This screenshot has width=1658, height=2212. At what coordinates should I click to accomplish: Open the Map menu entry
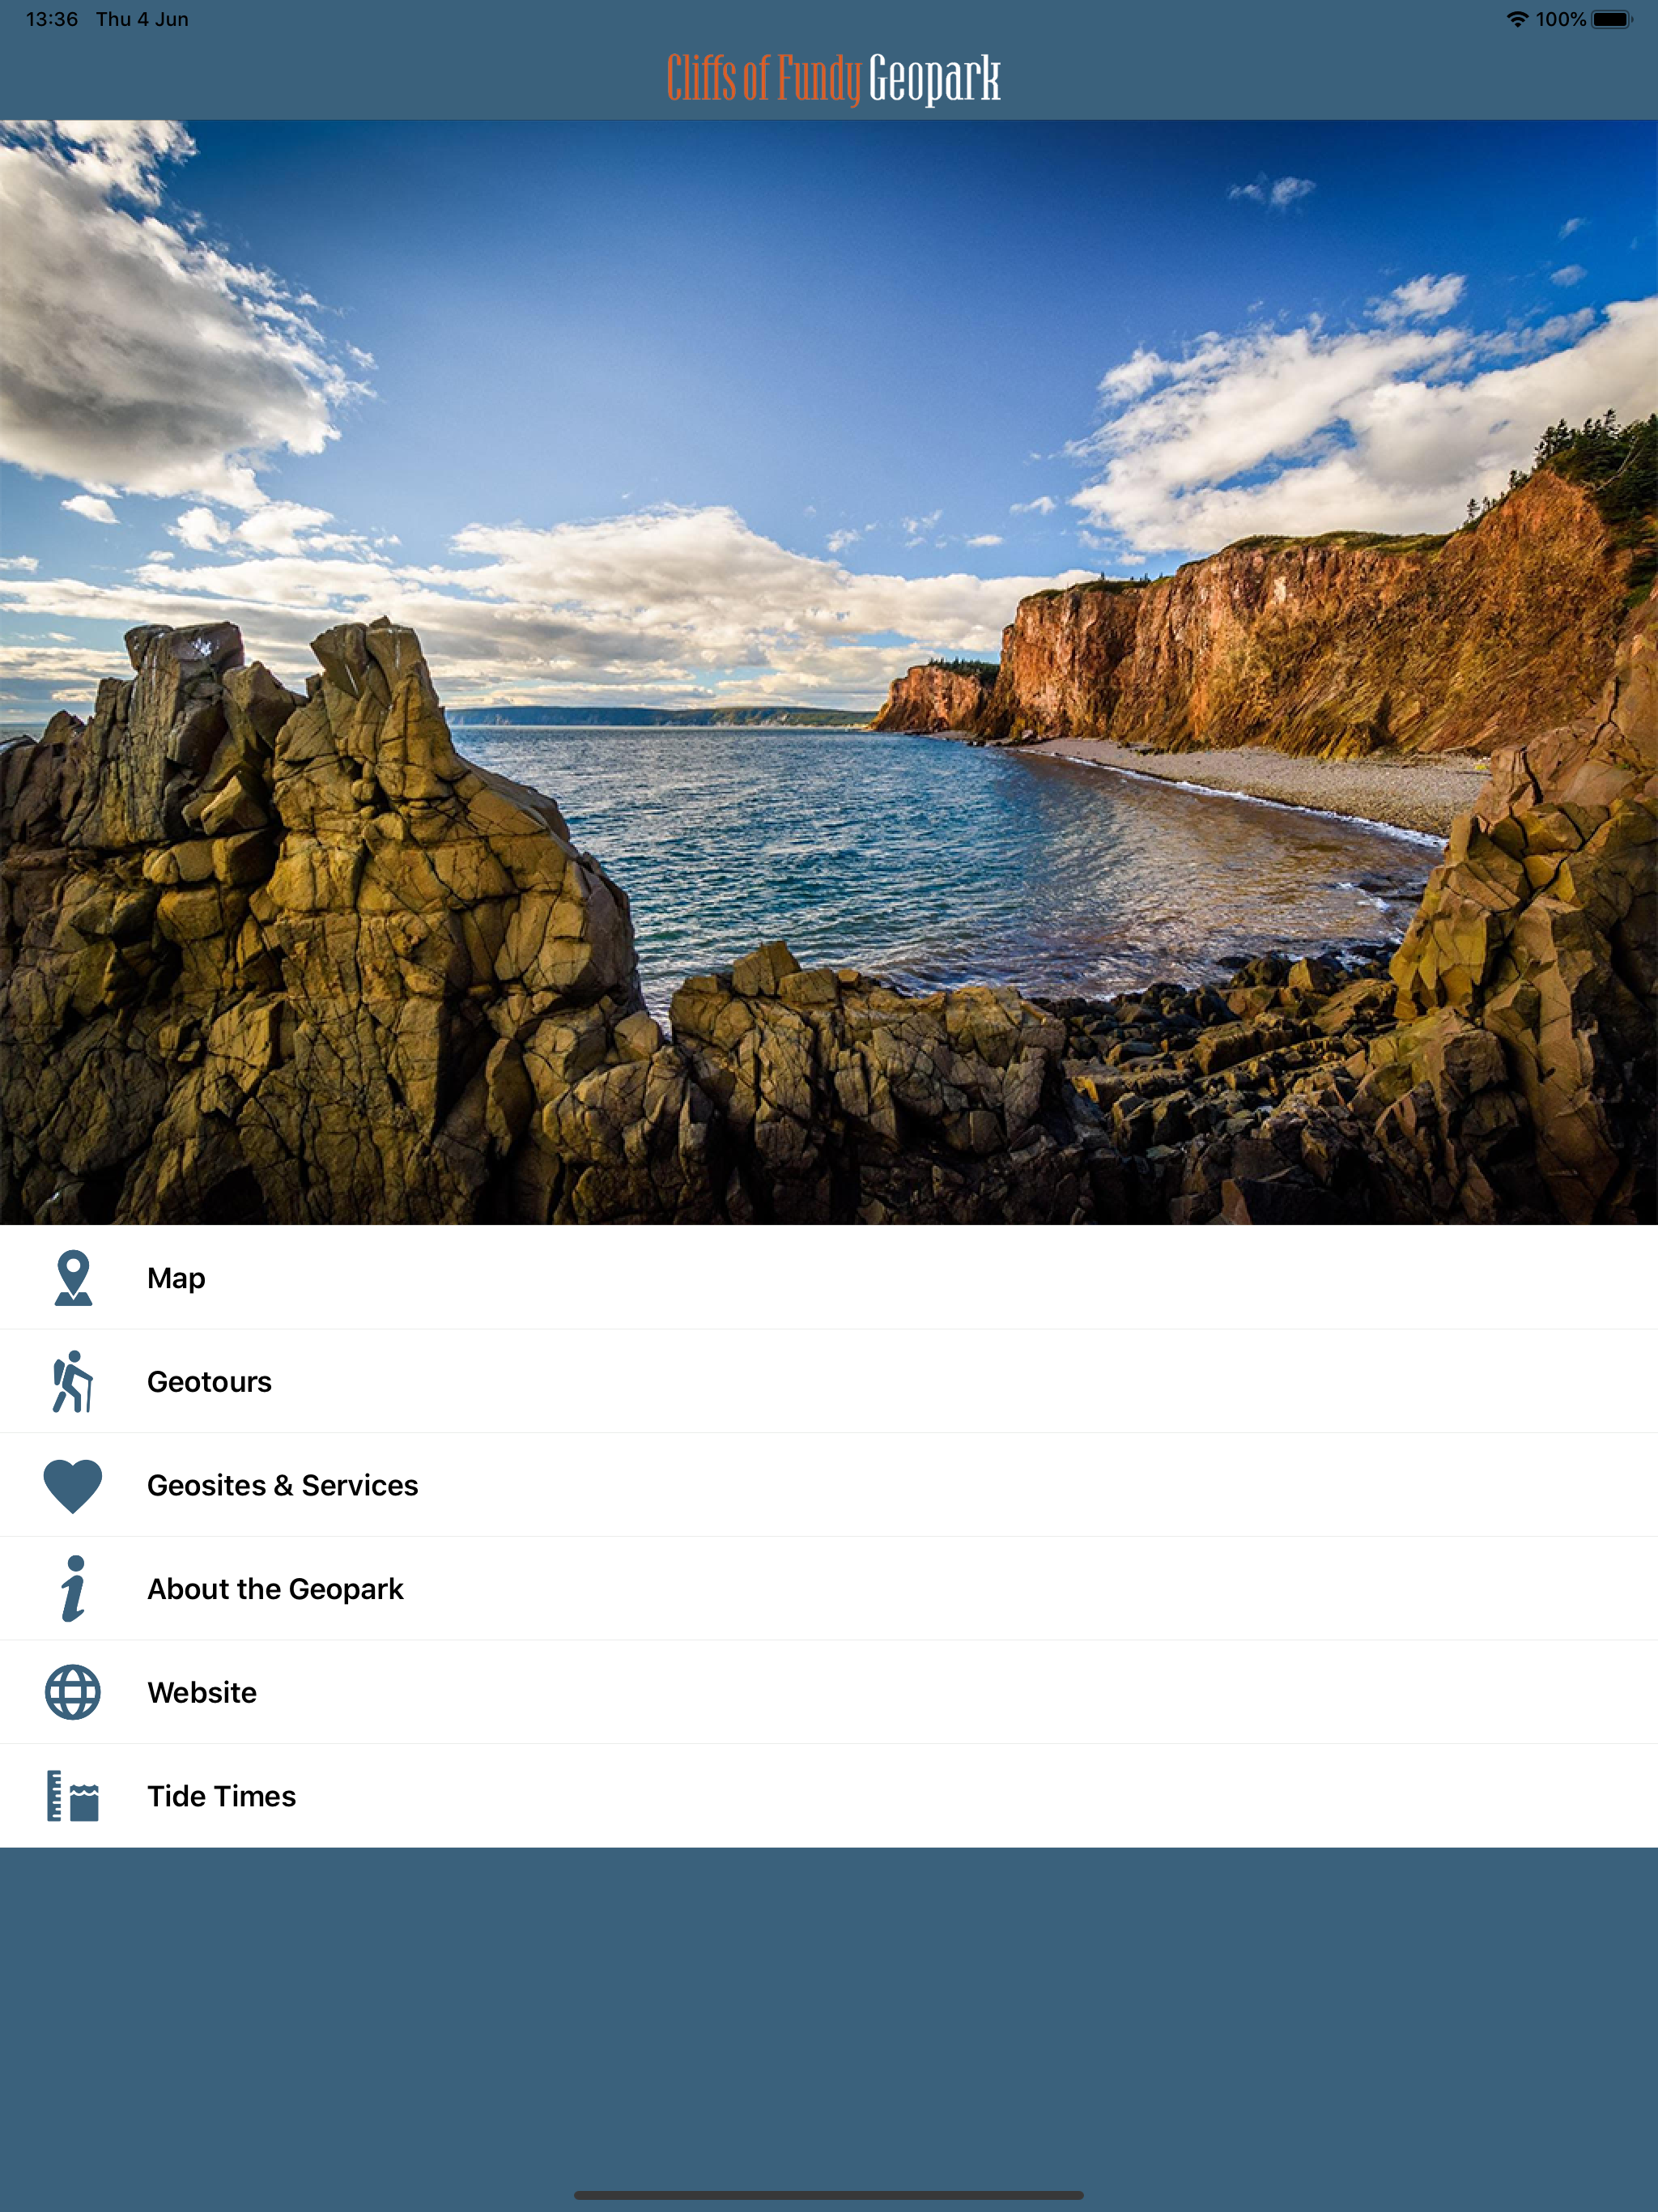[829, 1277]
